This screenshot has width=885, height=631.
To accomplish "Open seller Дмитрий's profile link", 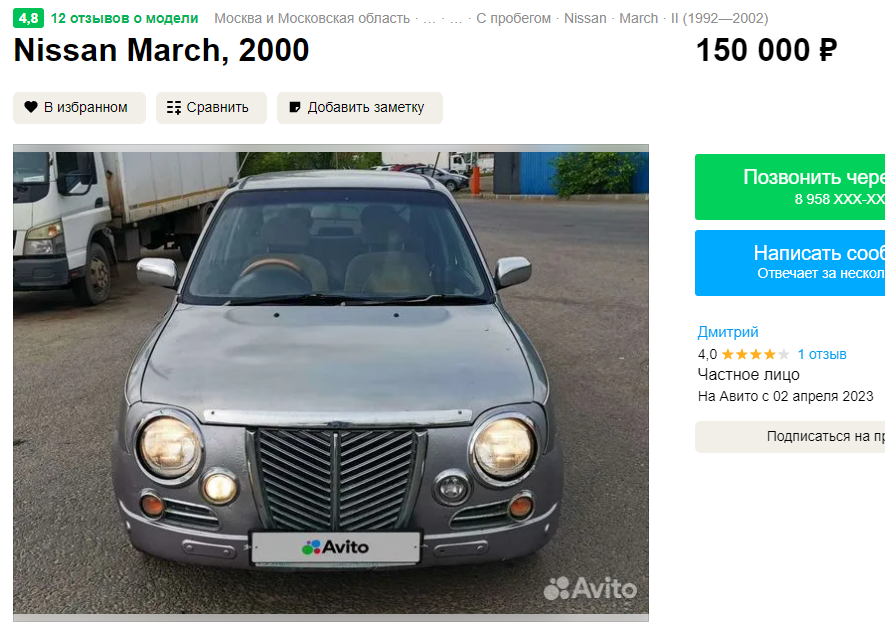I will pyautogui.click(x=728, y=332).
